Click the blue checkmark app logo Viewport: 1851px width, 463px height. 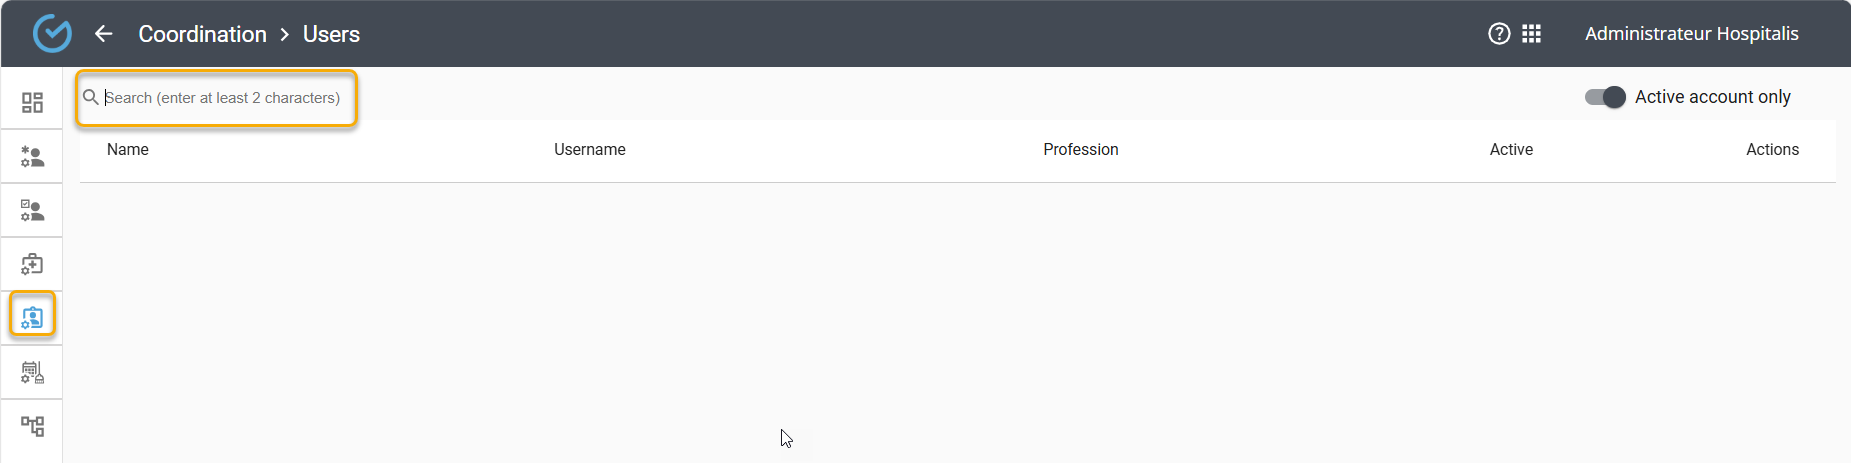point(52,34)
